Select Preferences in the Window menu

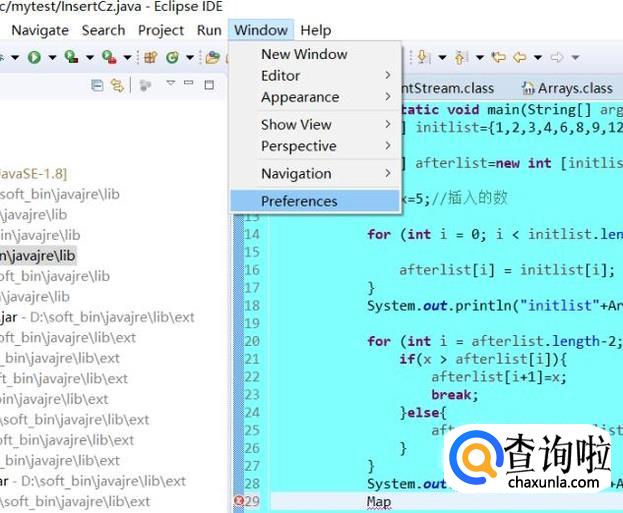click(x=315, y=201)
